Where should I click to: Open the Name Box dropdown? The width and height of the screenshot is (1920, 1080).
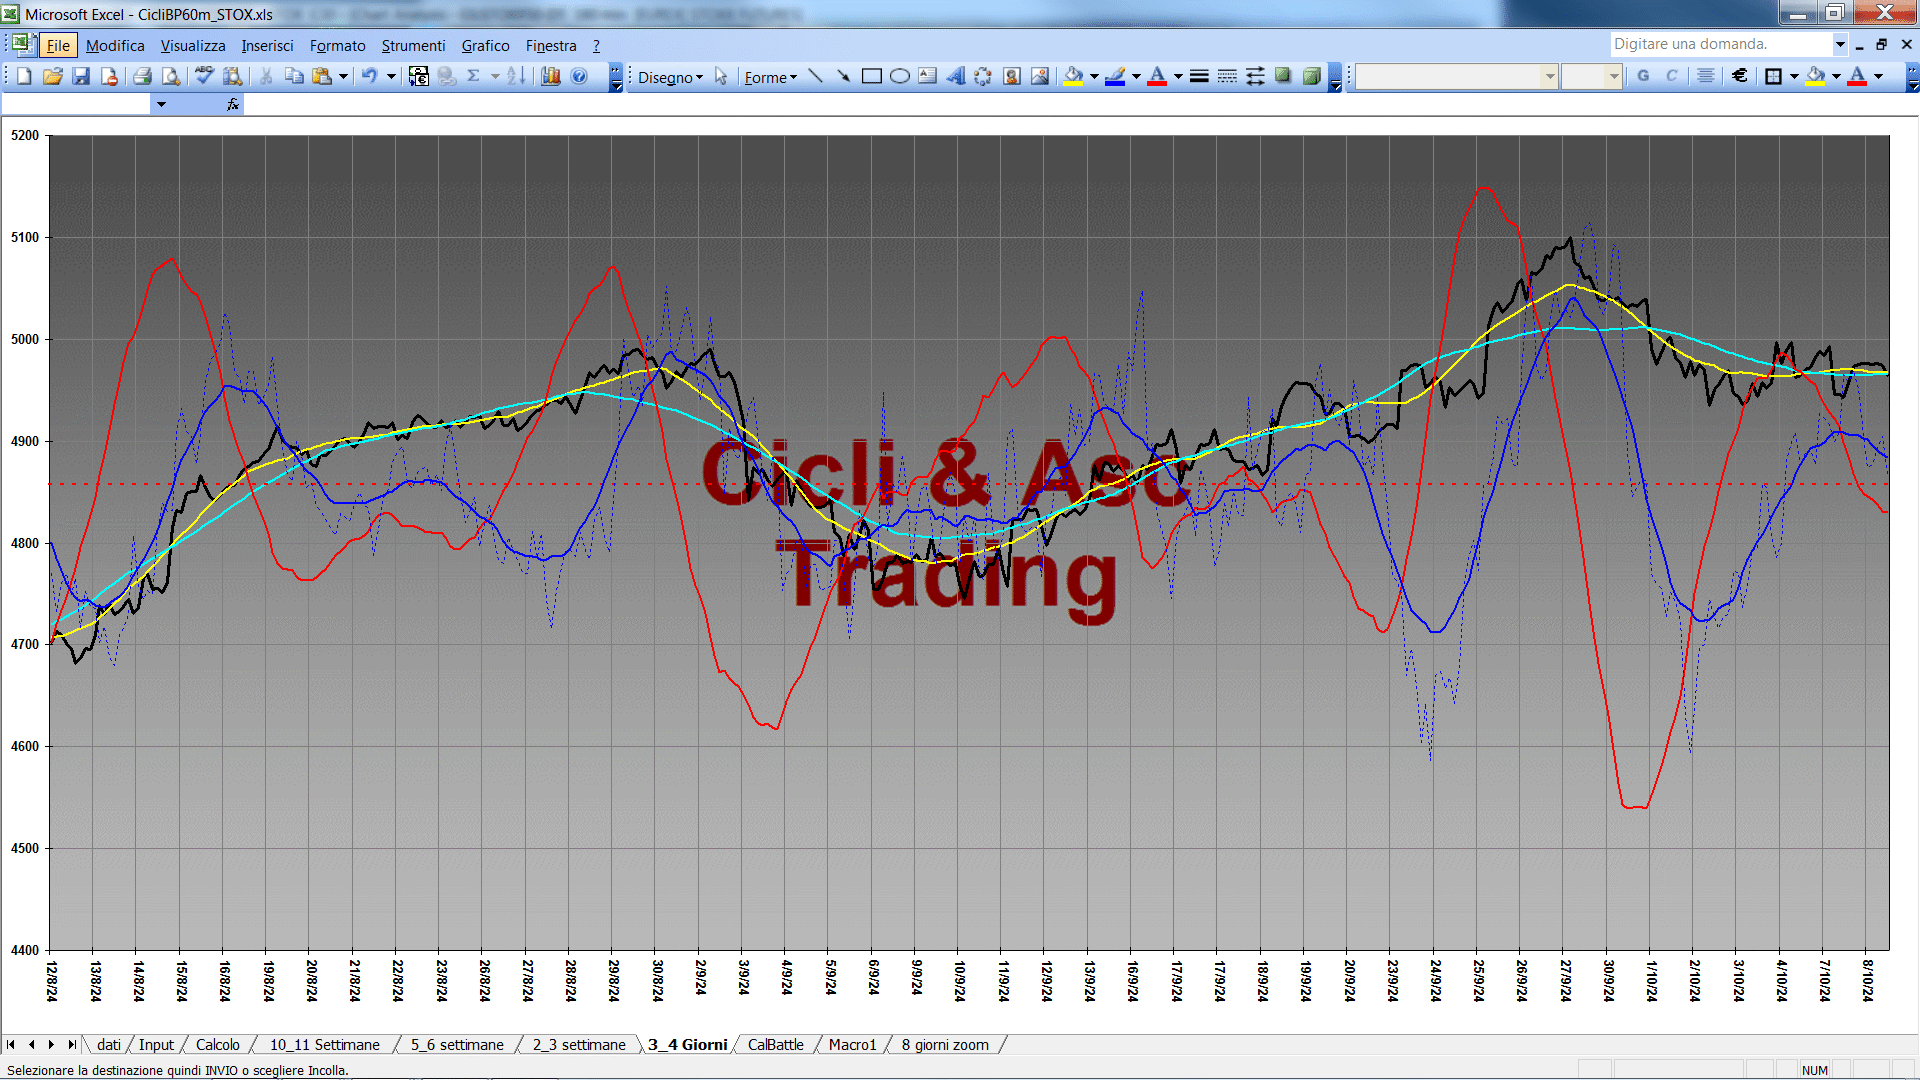[x=161, y=104]
